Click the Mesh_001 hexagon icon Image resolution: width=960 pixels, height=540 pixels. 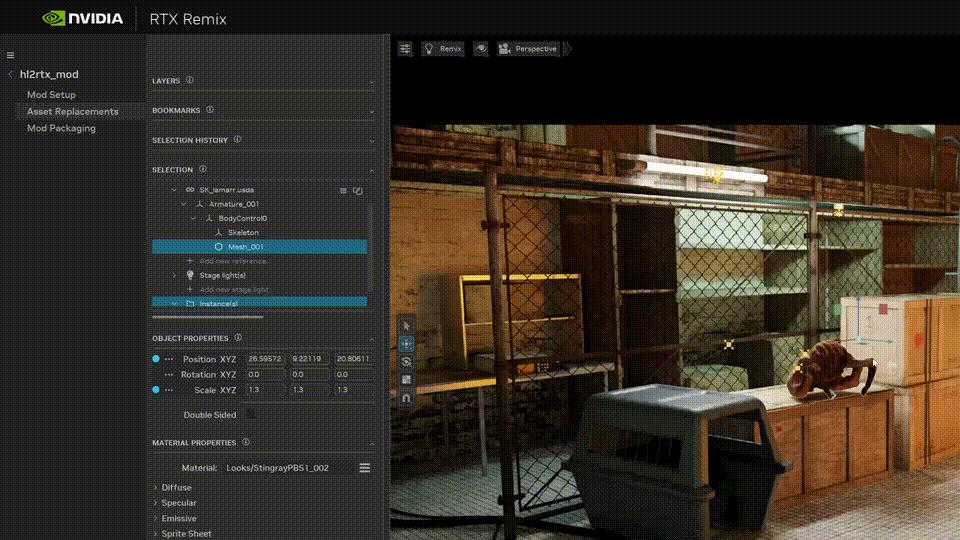(x=219, y=247)
